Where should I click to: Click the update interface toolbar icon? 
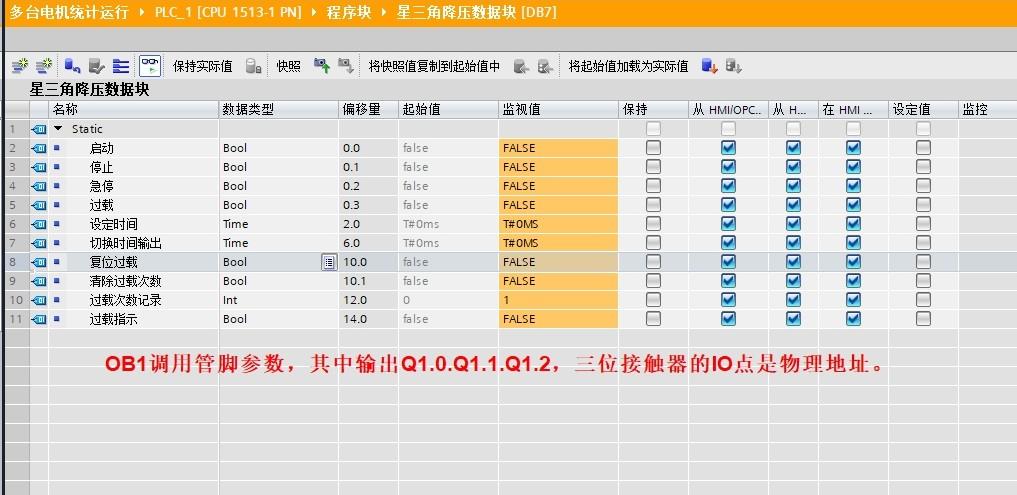point(97,66)
